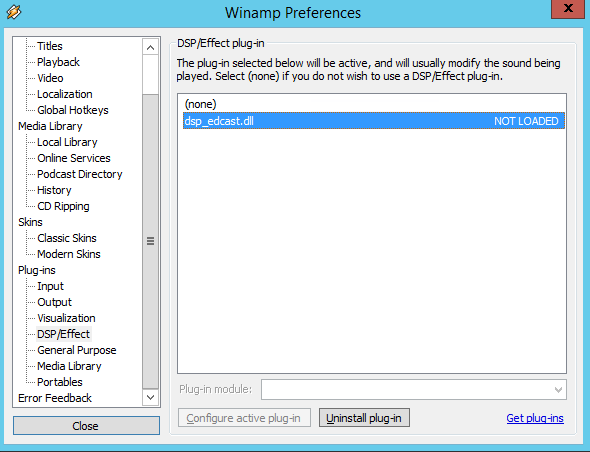Click the Close button
The height and width of the screenshot is (452, 590).
(x=86, y=426)
